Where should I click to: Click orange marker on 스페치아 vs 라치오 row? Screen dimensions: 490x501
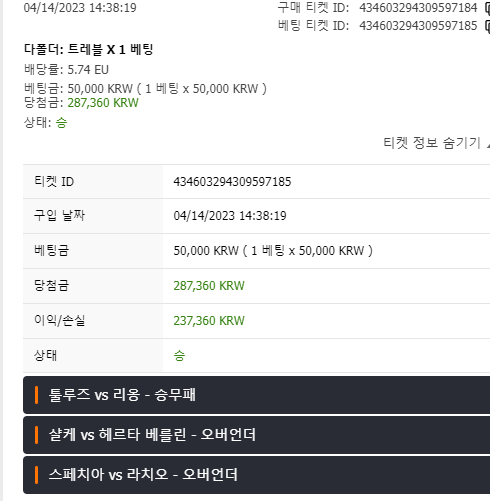point(36,475)
